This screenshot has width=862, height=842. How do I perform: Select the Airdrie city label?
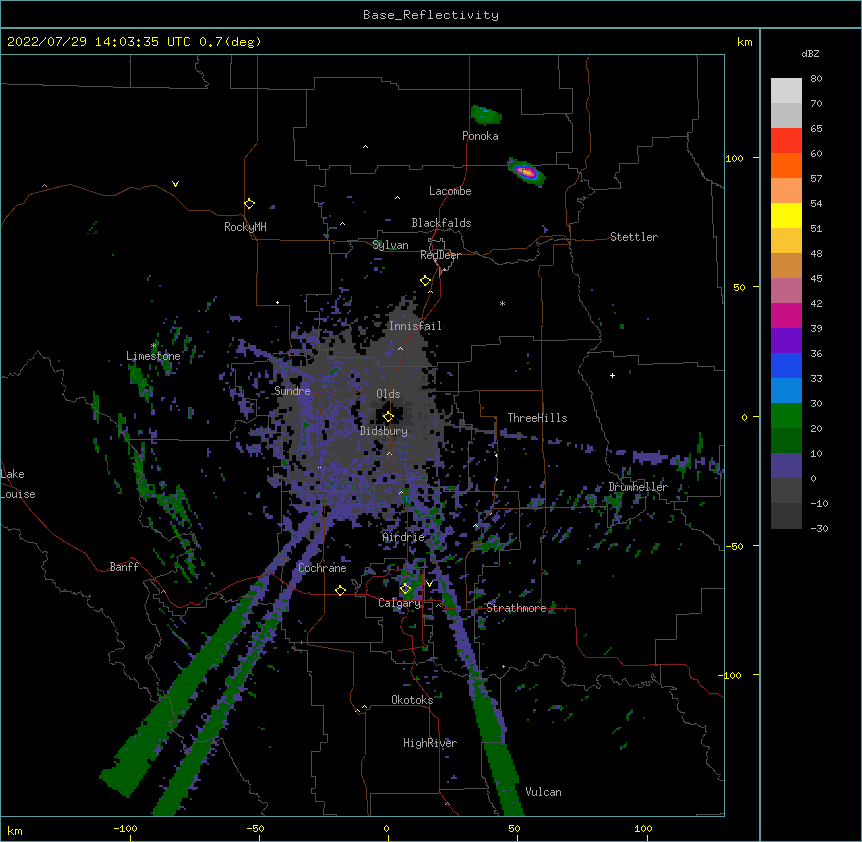[x=403, y=537]
